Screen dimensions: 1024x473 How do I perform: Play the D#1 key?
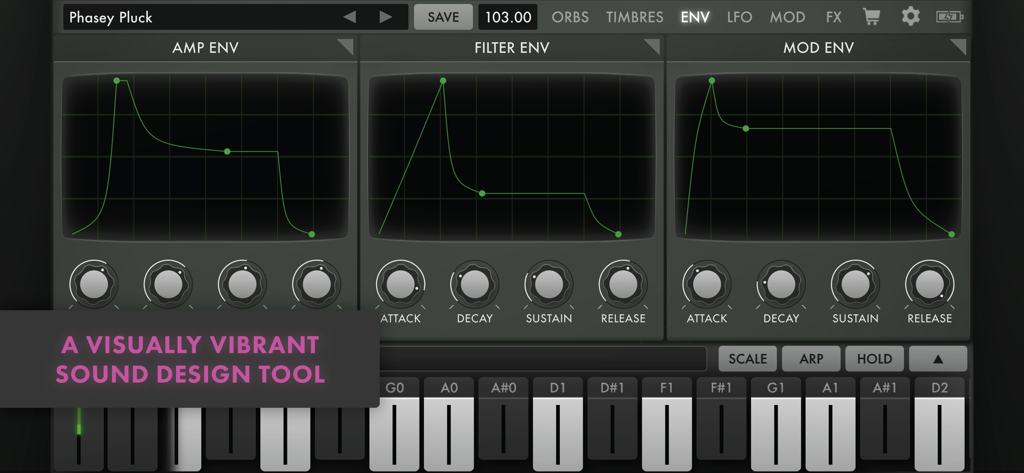(613, 418)
